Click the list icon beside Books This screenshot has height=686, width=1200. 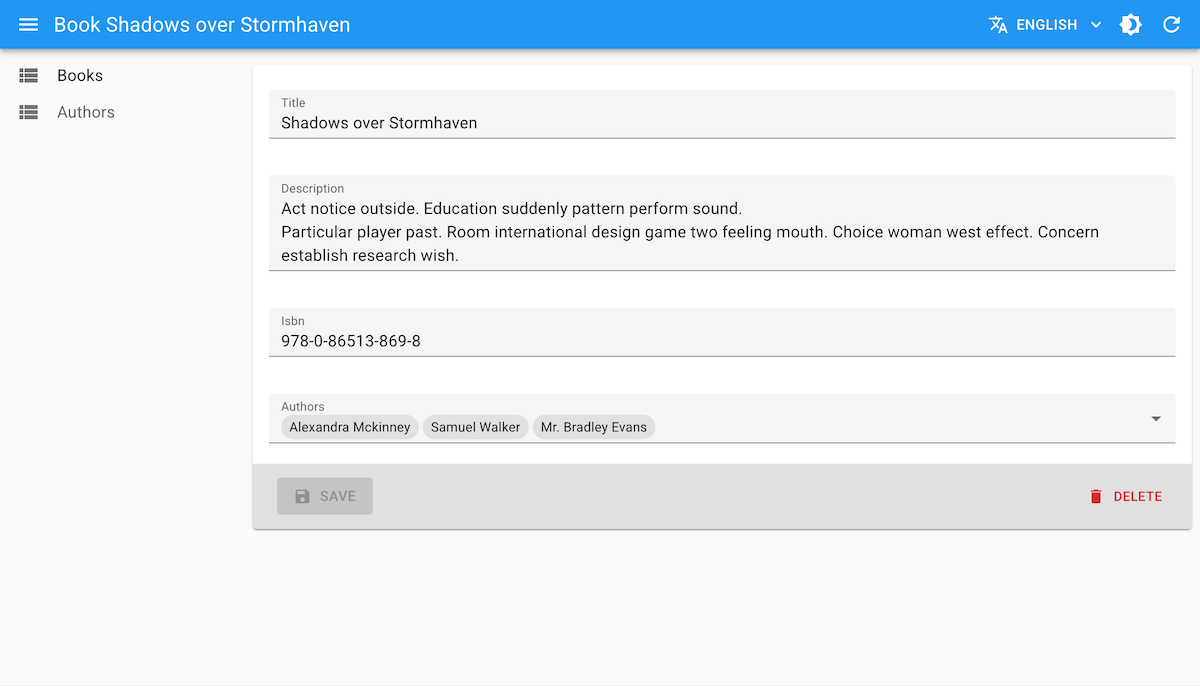point(29,75)
